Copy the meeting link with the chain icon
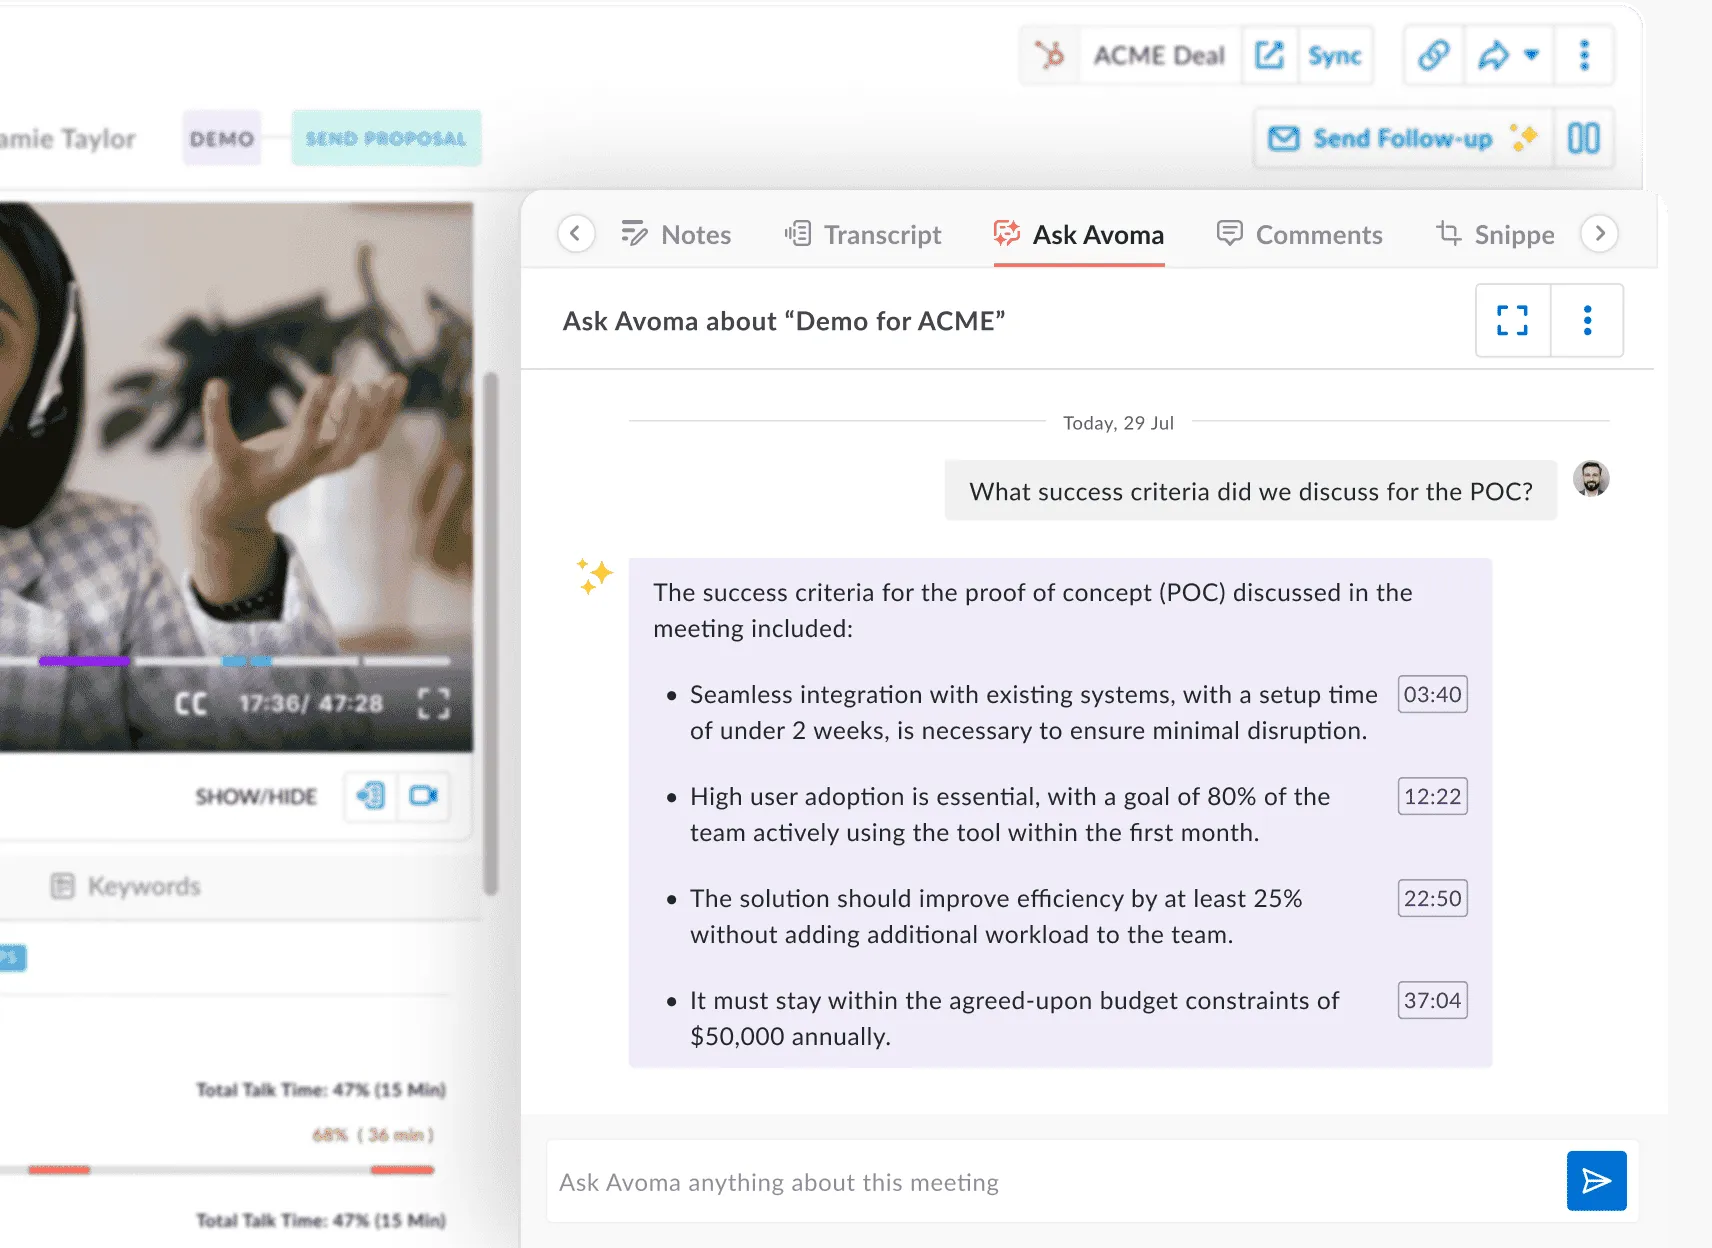This screenshot has width=1712, height=1248. (1433, 55)
